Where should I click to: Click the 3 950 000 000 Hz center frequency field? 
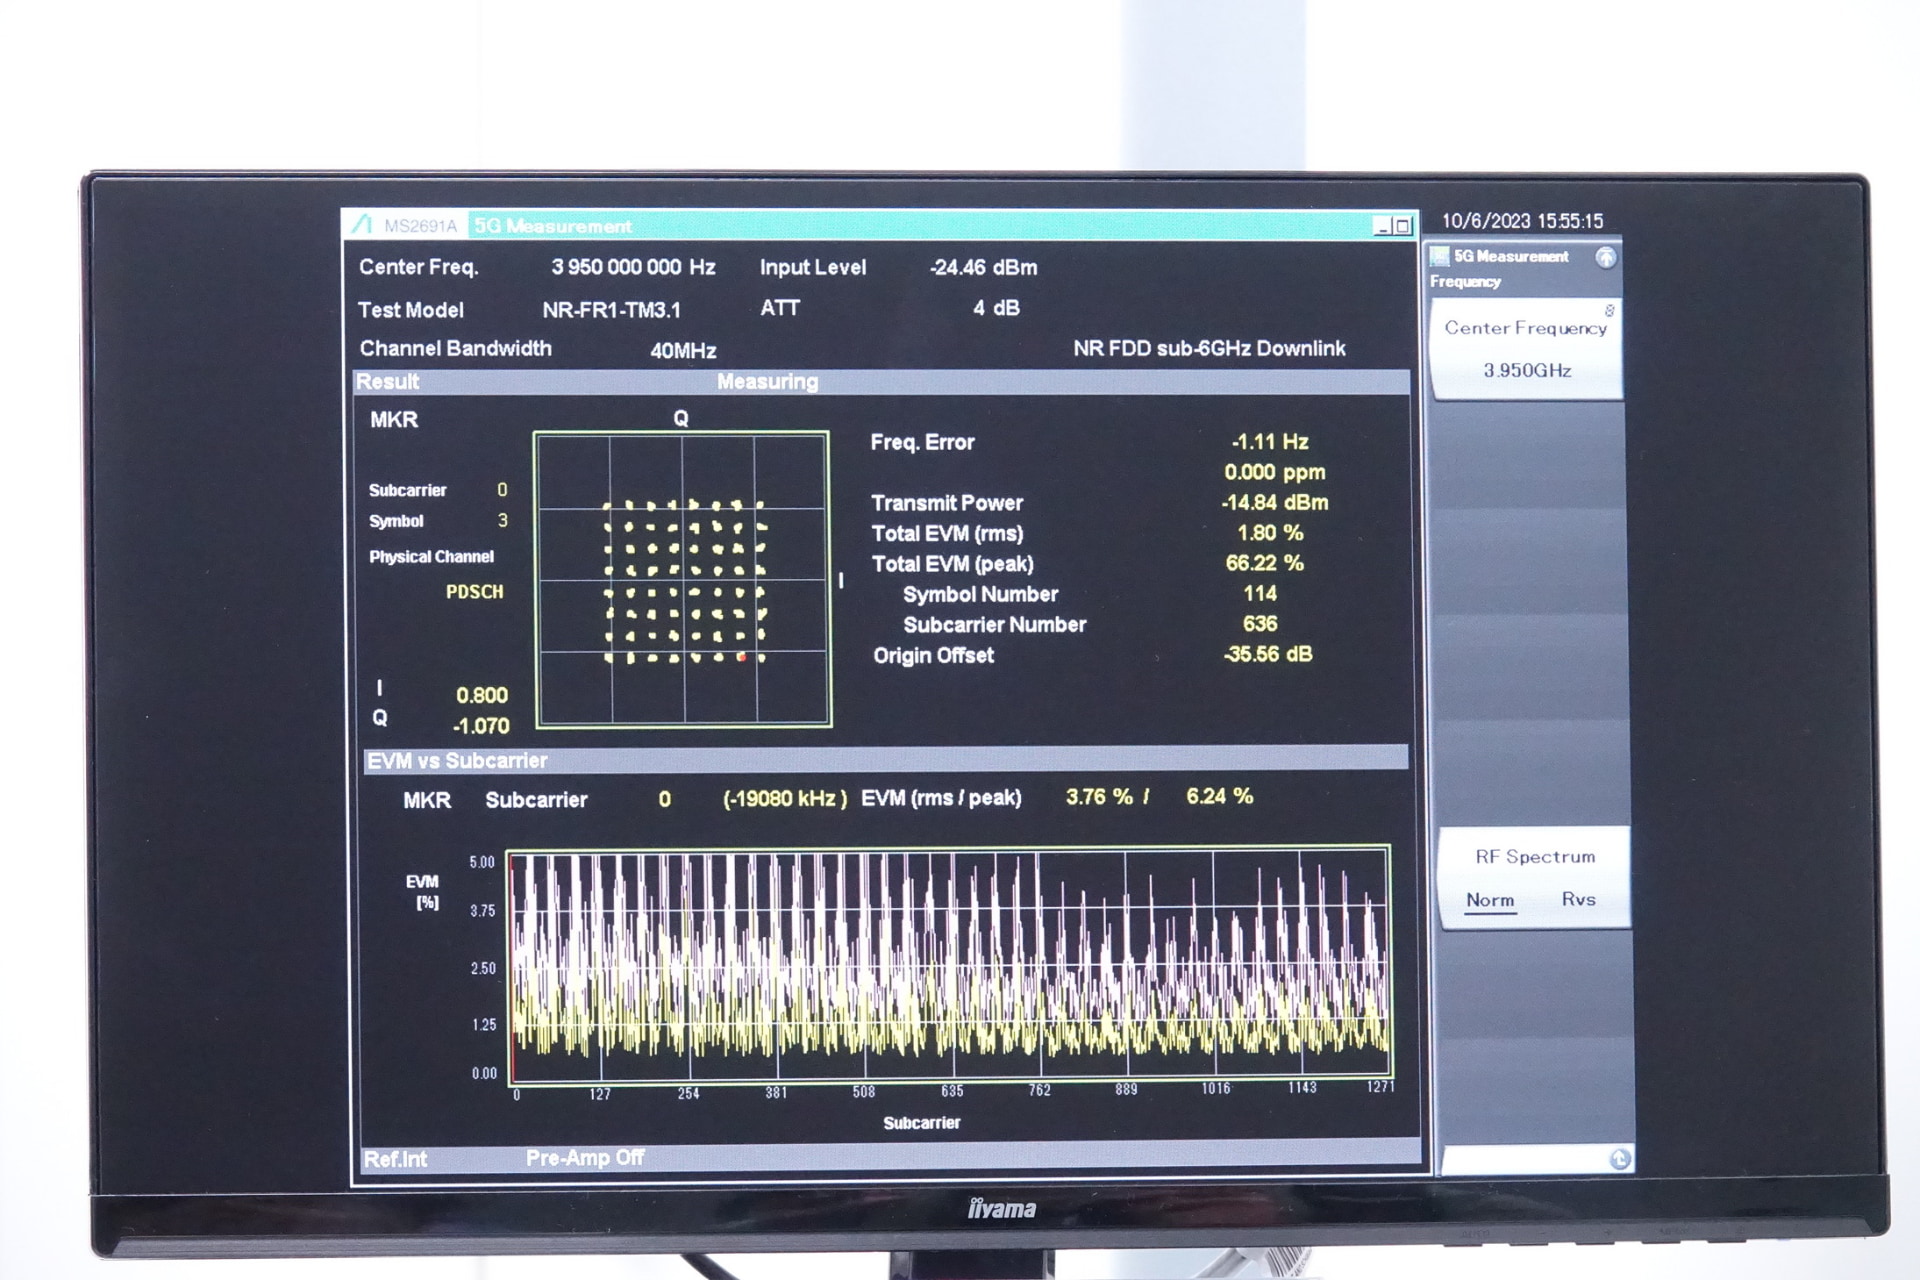[632, 267]
